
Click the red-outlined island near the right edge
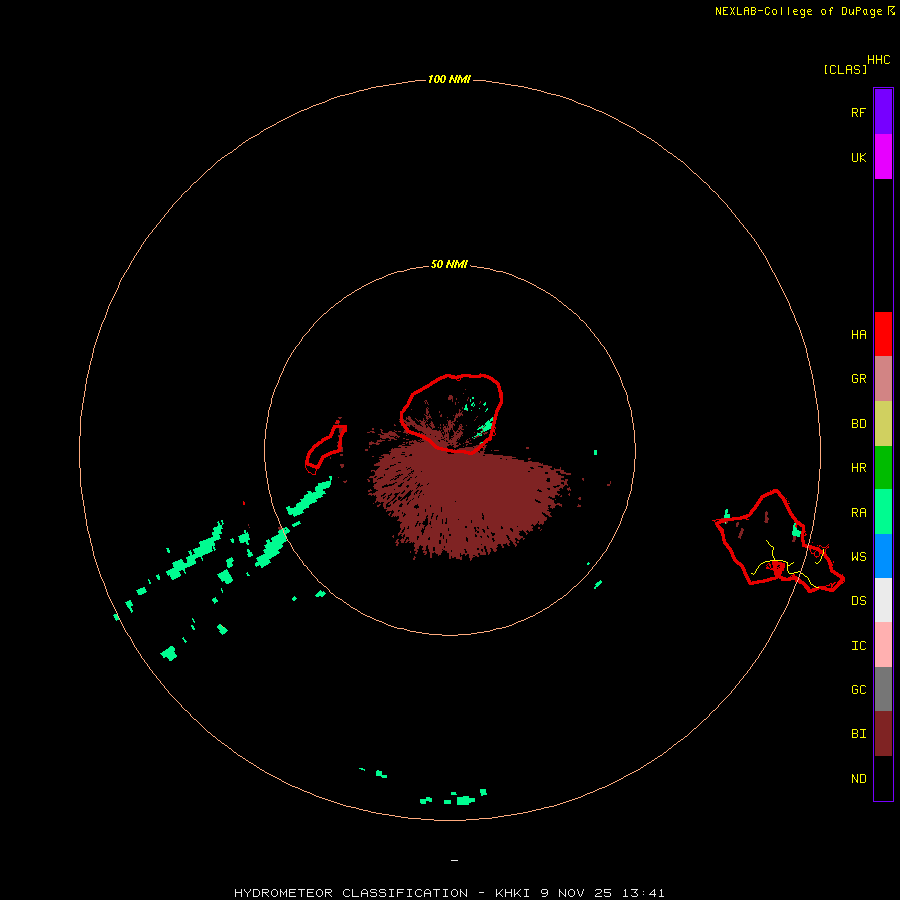point(779,542)
